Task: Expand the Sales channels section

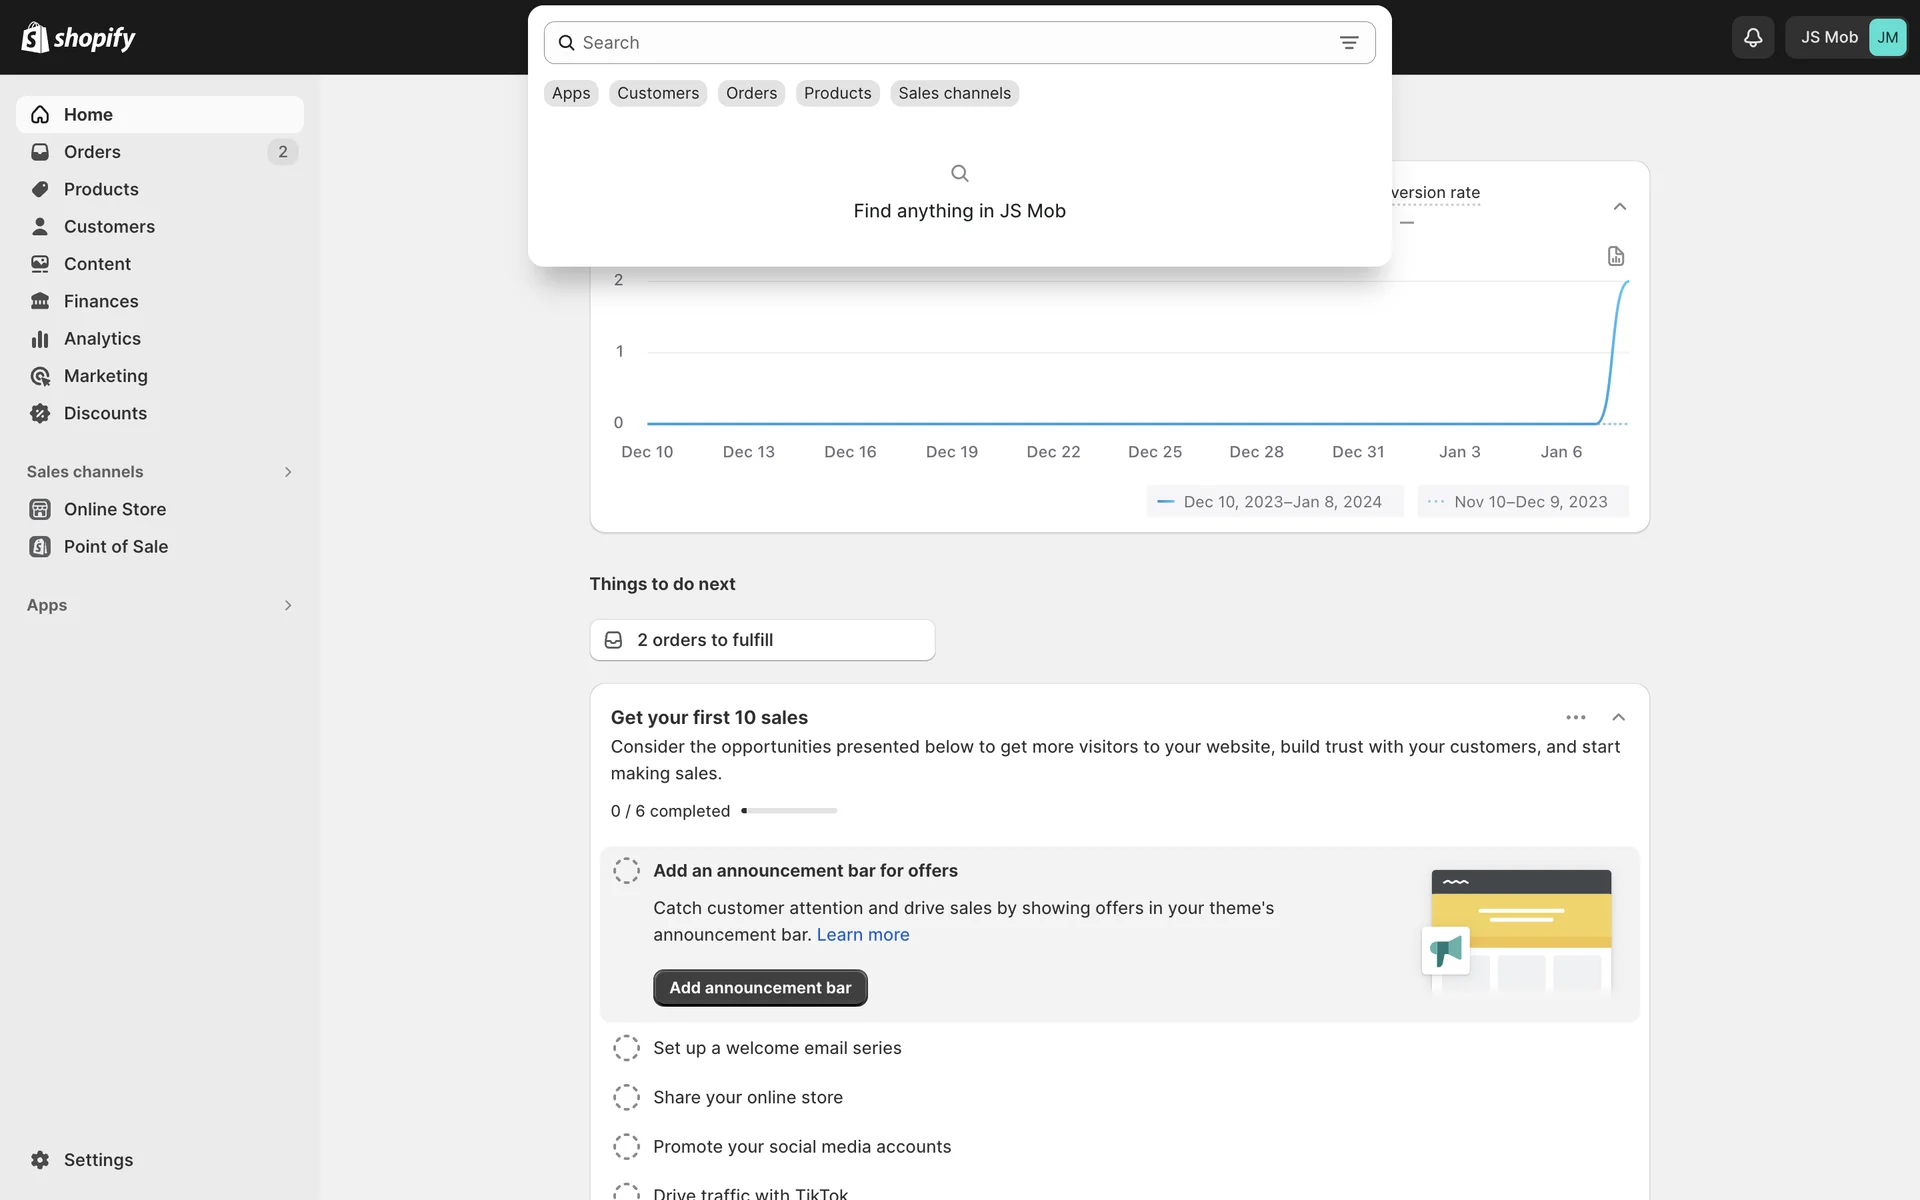Action: (287, 472)
